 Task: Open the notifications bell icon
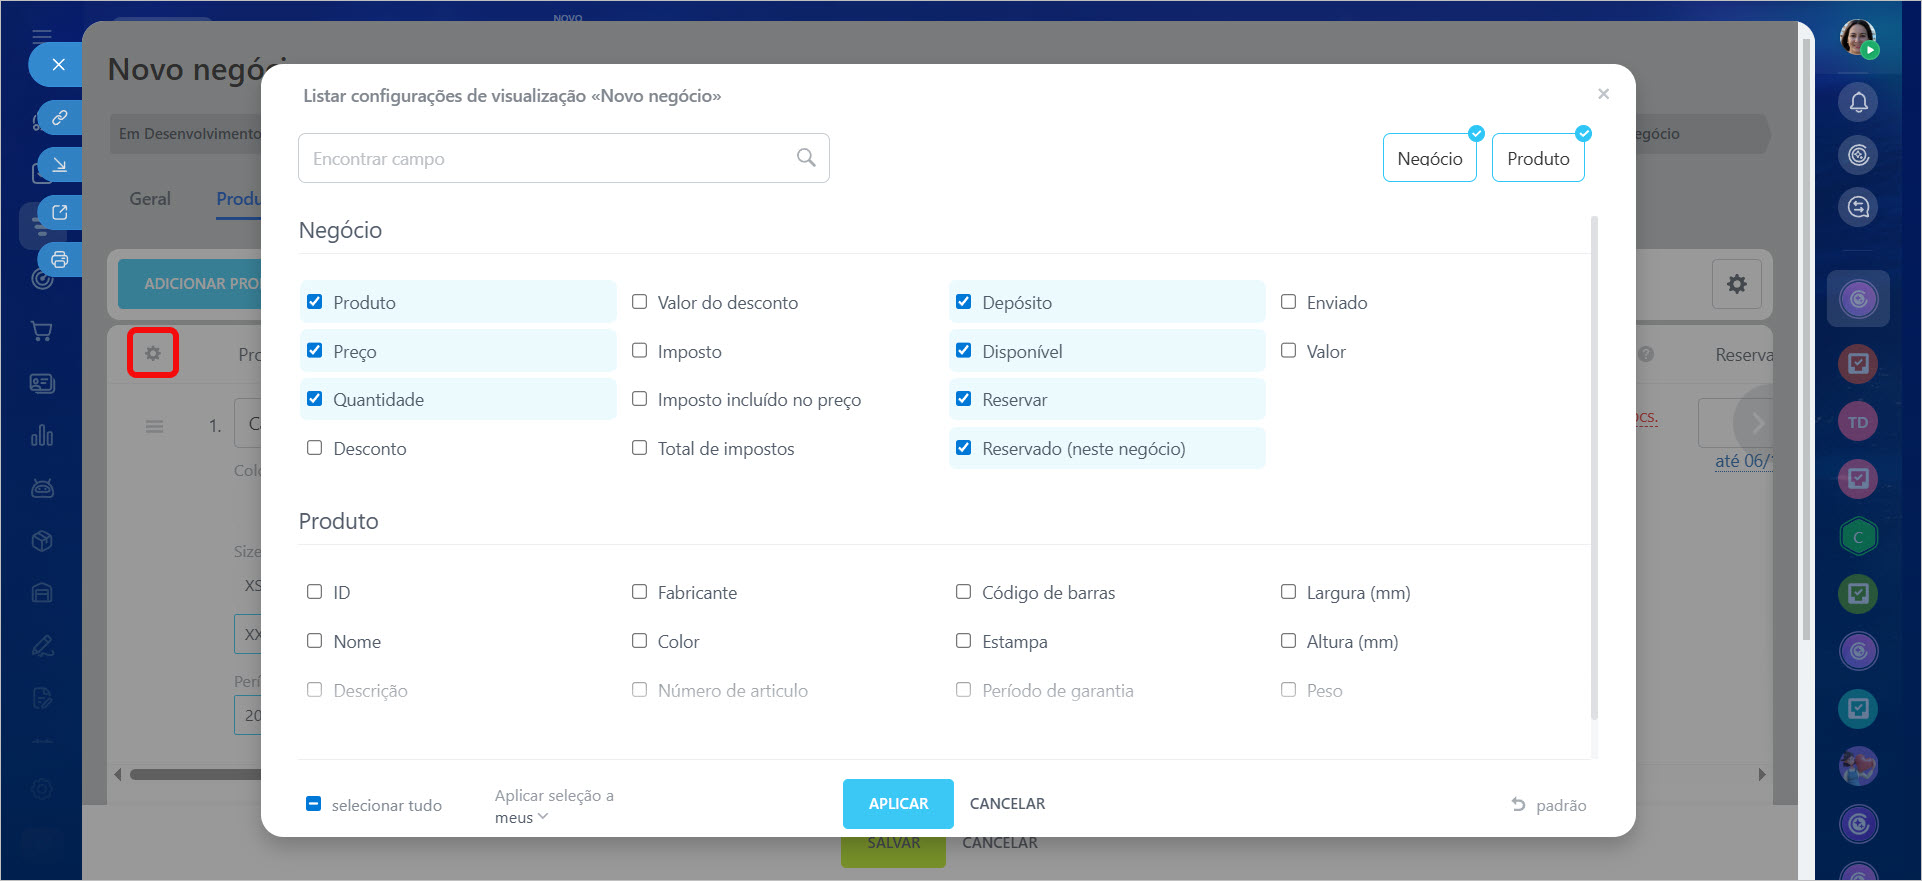pyautogui.click(x=1858, y=102)
